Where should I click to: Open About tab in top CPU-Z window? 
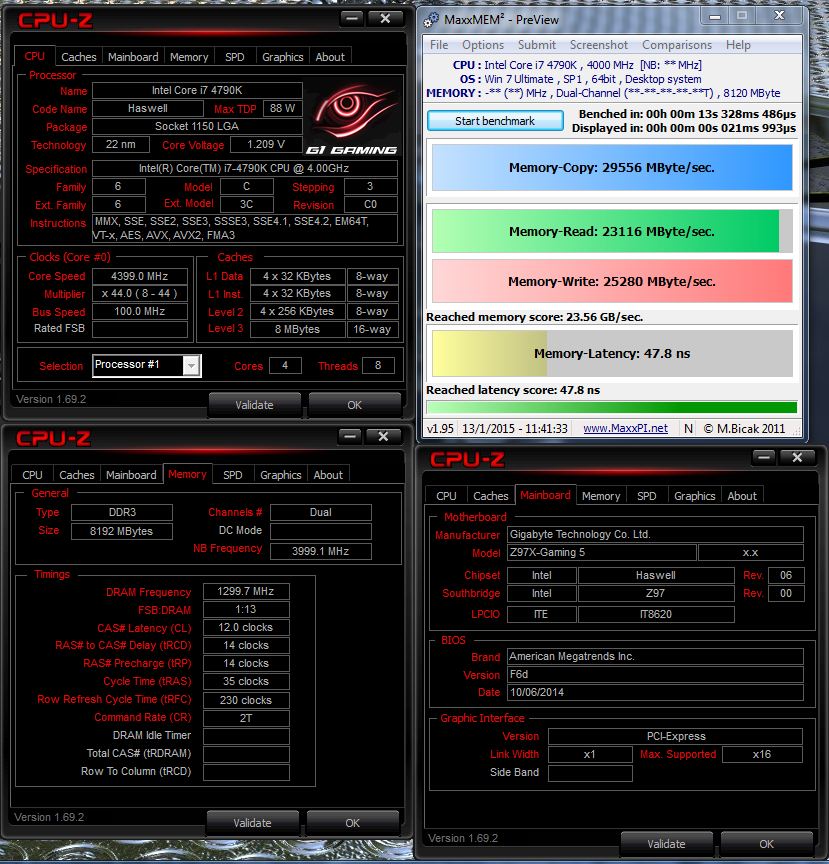click(330, 57)
